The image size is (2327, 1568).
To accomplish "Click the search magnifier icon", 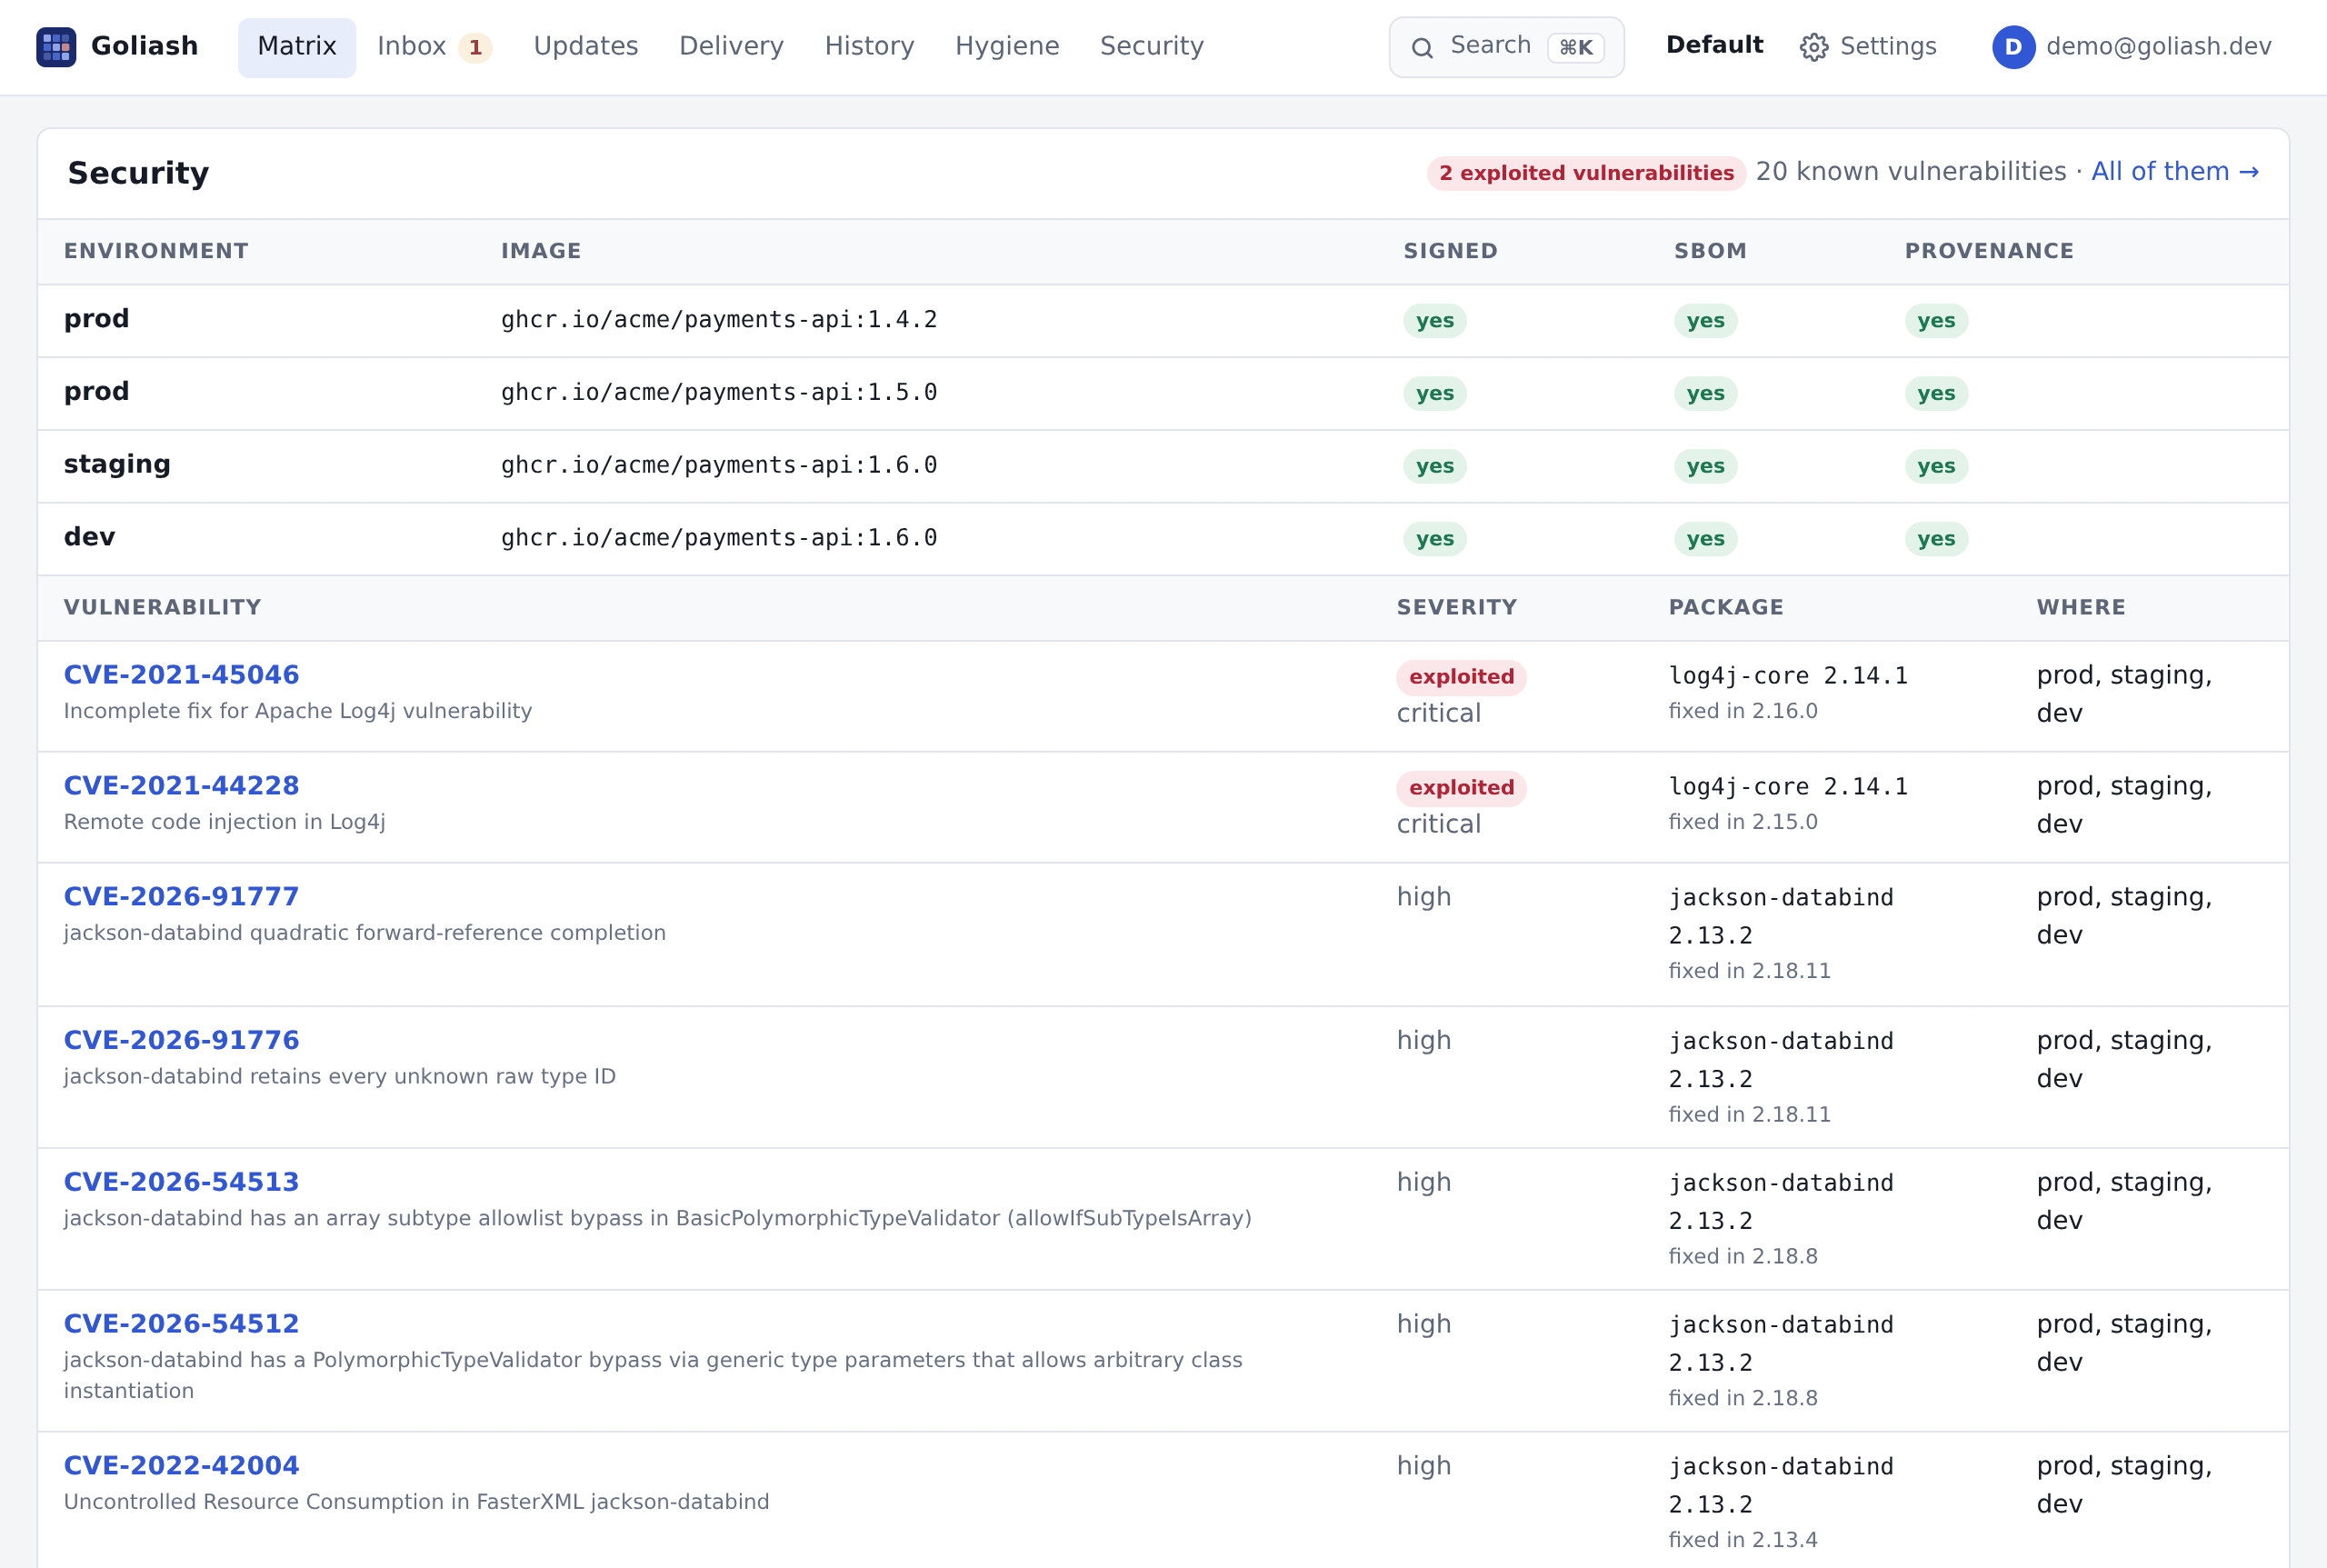I will point(1422,47).
